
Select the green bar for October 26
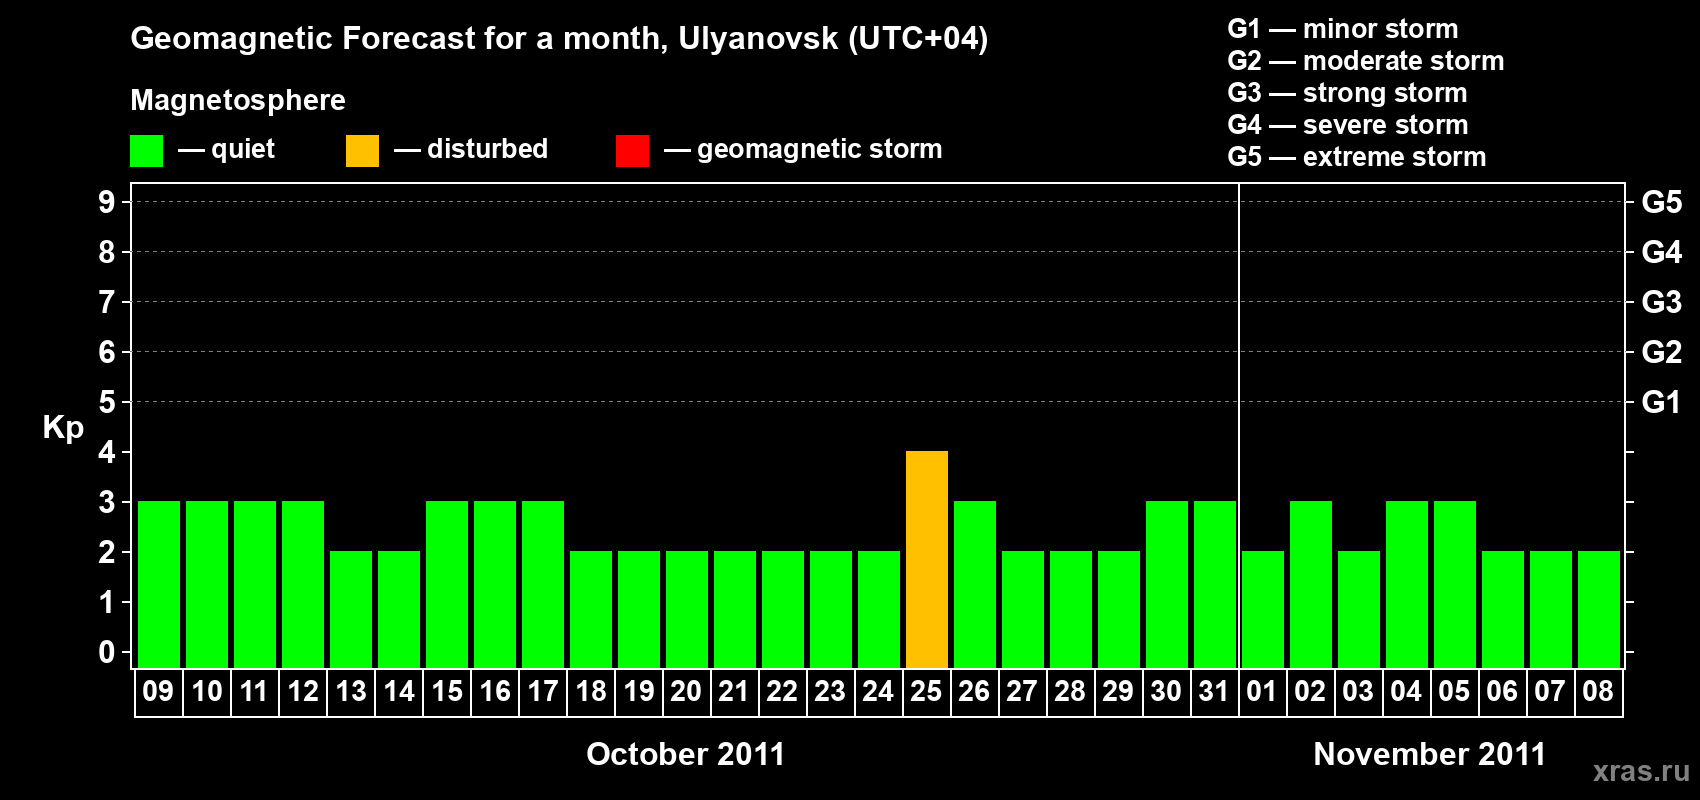point(975,584)
